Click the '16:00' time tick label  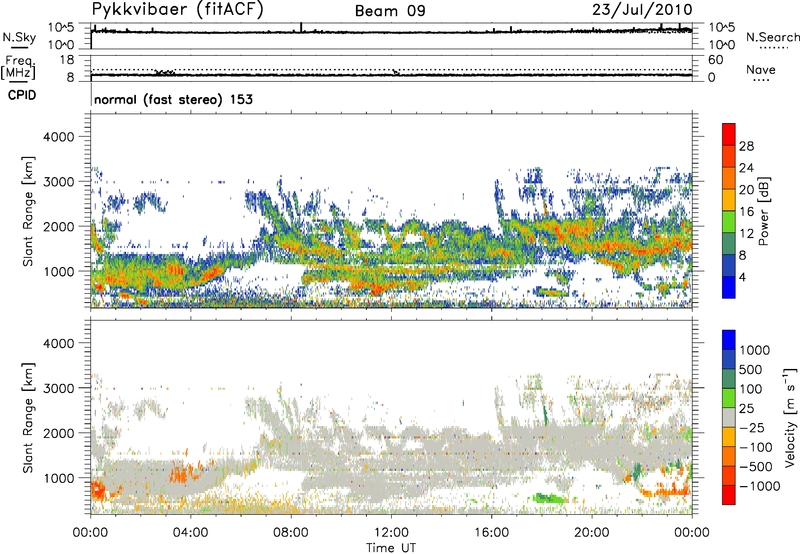click(x=491, y=533)
